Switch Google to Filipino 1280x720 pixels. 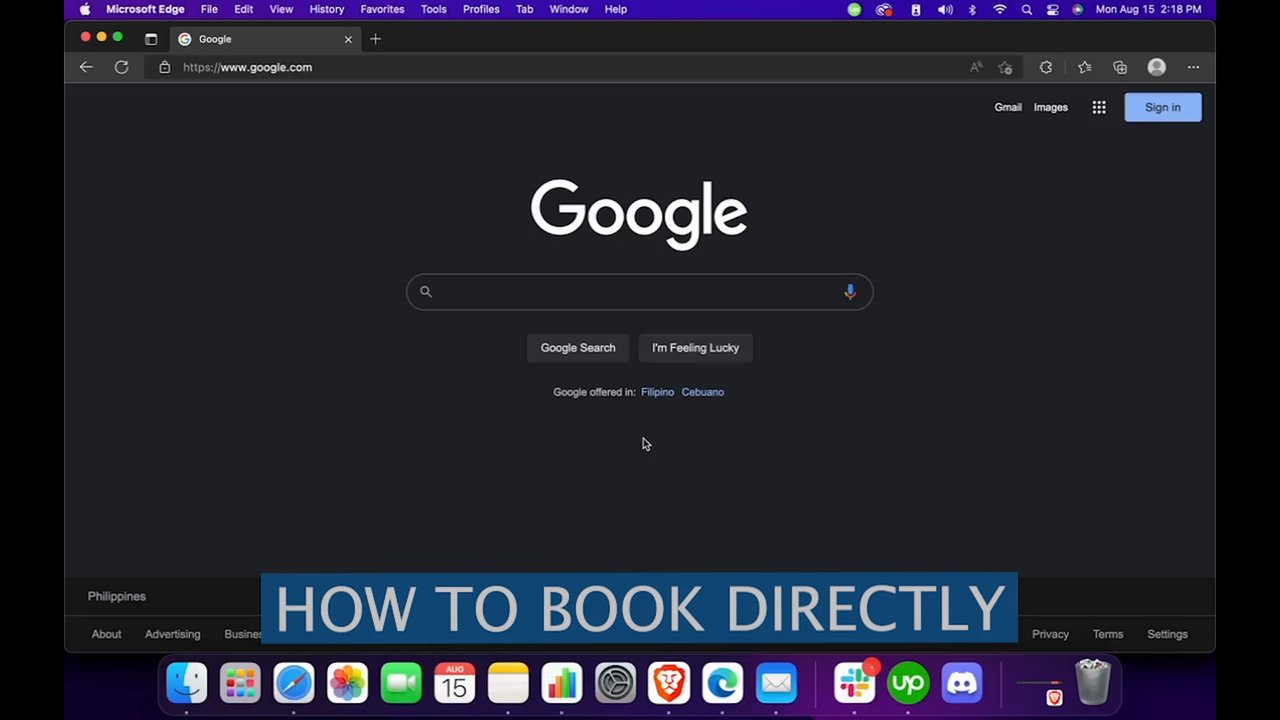(657, 392)
